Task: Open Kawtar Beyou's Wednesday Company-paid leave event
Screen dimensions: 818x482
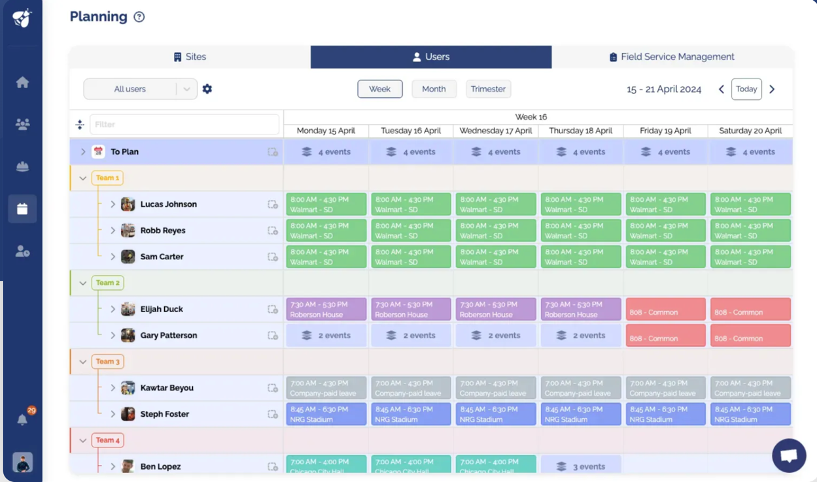Action: pyautogui.click(x=496, y=388)
